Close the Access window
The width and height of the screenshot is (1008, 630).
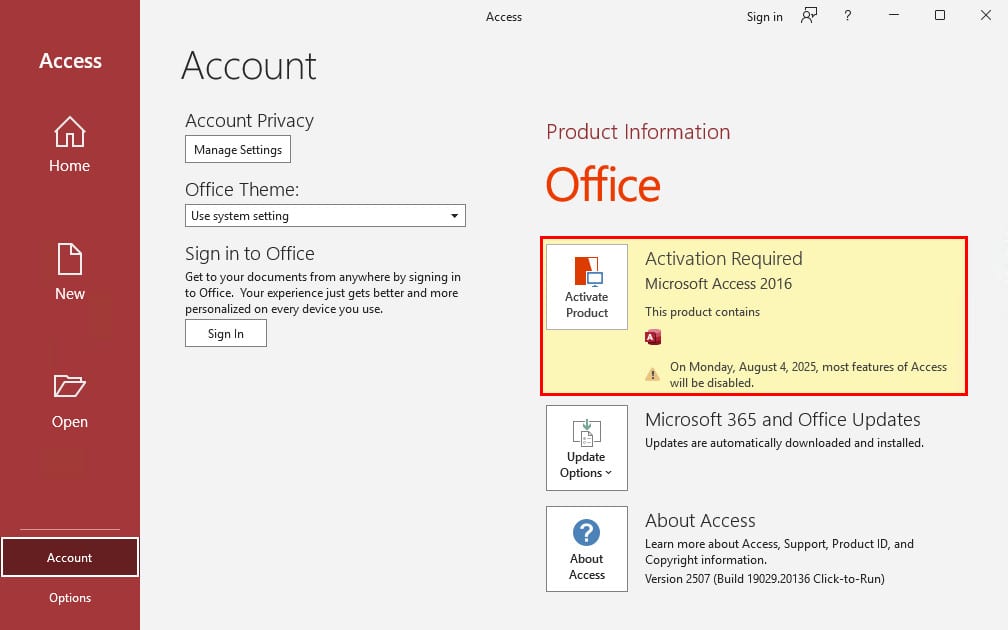click(x=986, y=15)
